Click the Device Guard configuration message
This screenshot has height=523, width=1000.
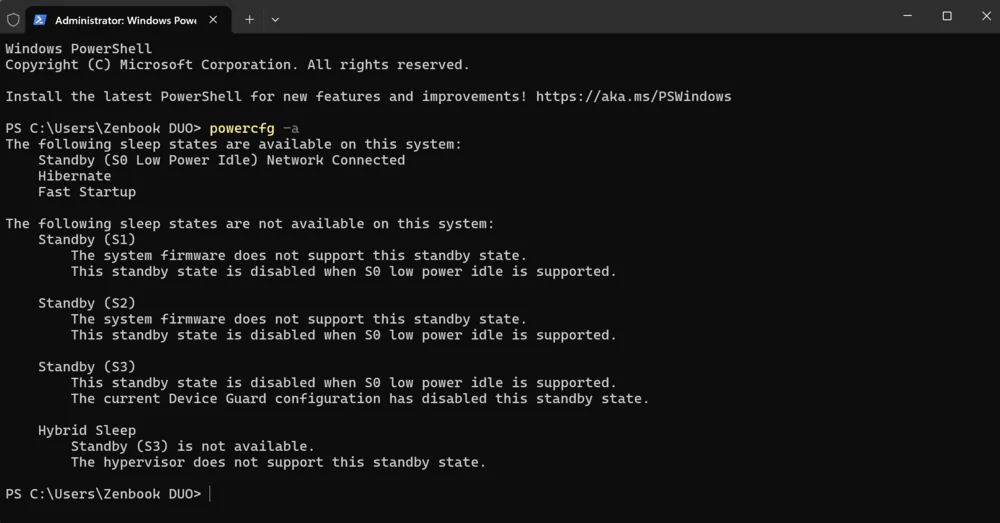click(x=360, y=399)
